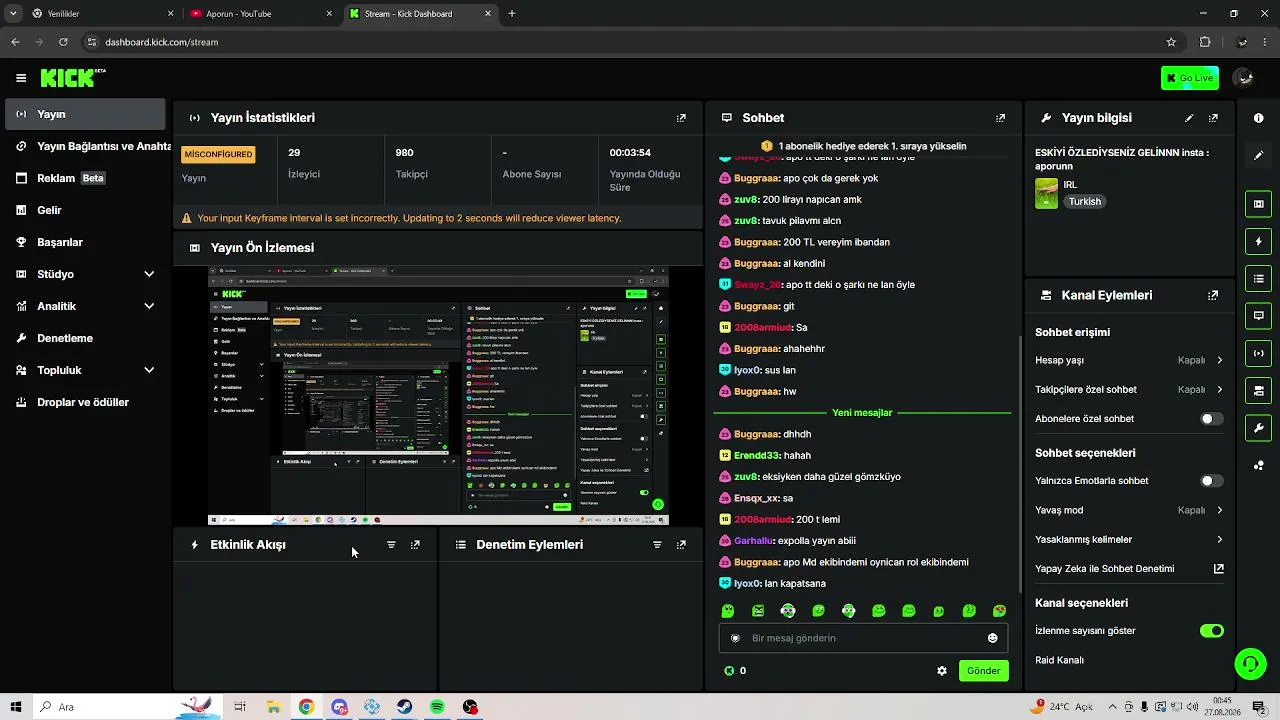Edit stream info via Yayın bilgisi pencil

(x=1189, y=118)
